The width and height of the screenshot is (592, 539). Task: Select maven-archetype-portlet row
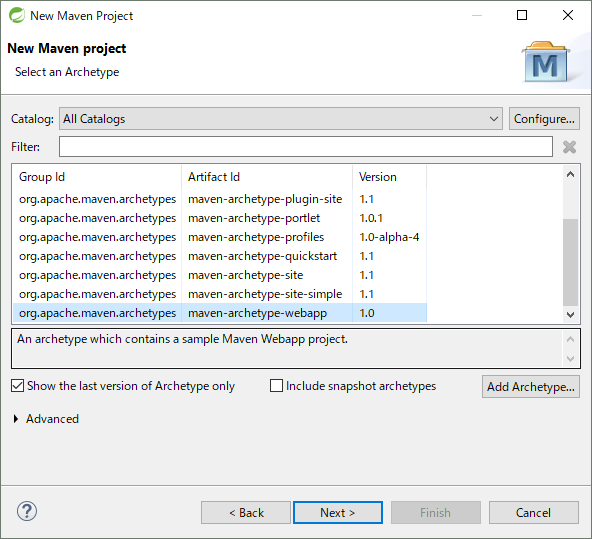pos(220,218)
